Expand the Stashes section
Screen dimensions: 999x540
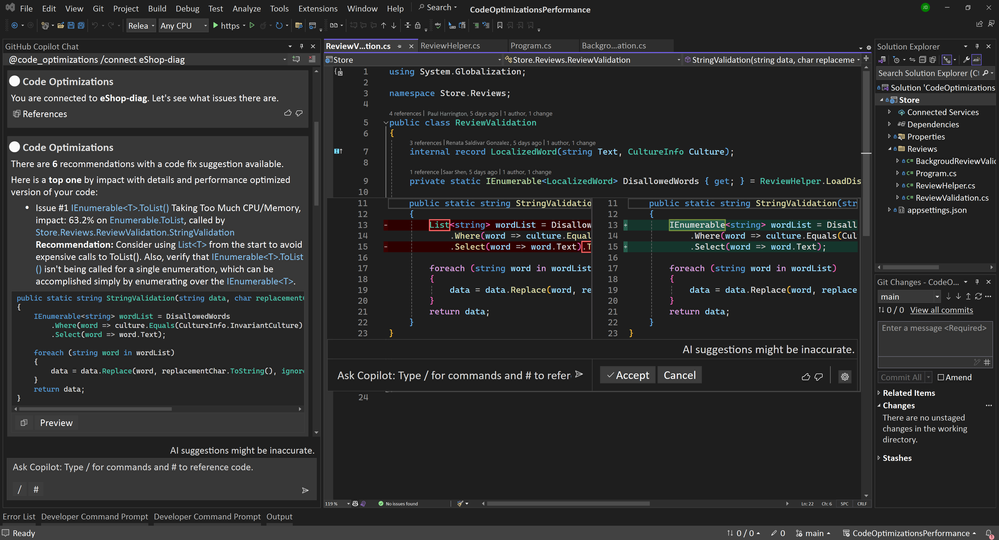(x=880, y=458)
